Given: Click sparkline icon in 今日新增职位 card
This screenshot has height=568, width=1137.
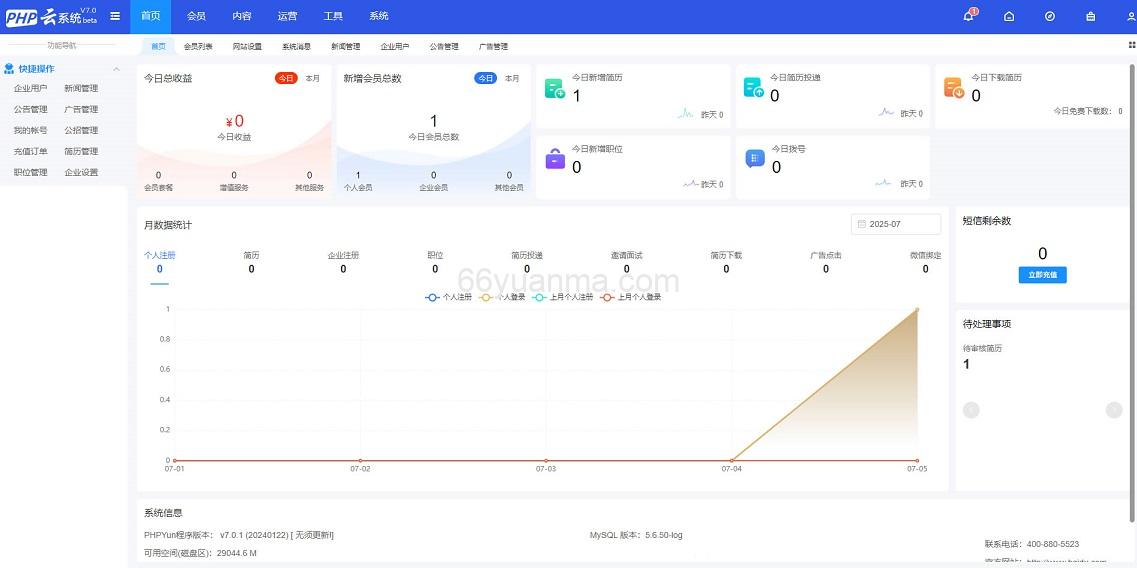Looking at the screenshot, I should pyautogui.click(x=691, y=184).
